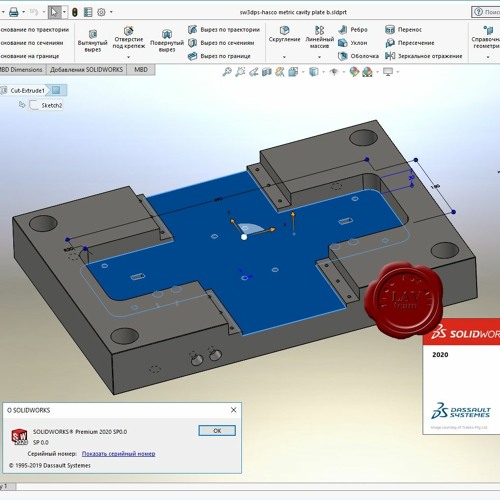
Task: Select the Ребро rib tool
Action: [x=353, y=30]
